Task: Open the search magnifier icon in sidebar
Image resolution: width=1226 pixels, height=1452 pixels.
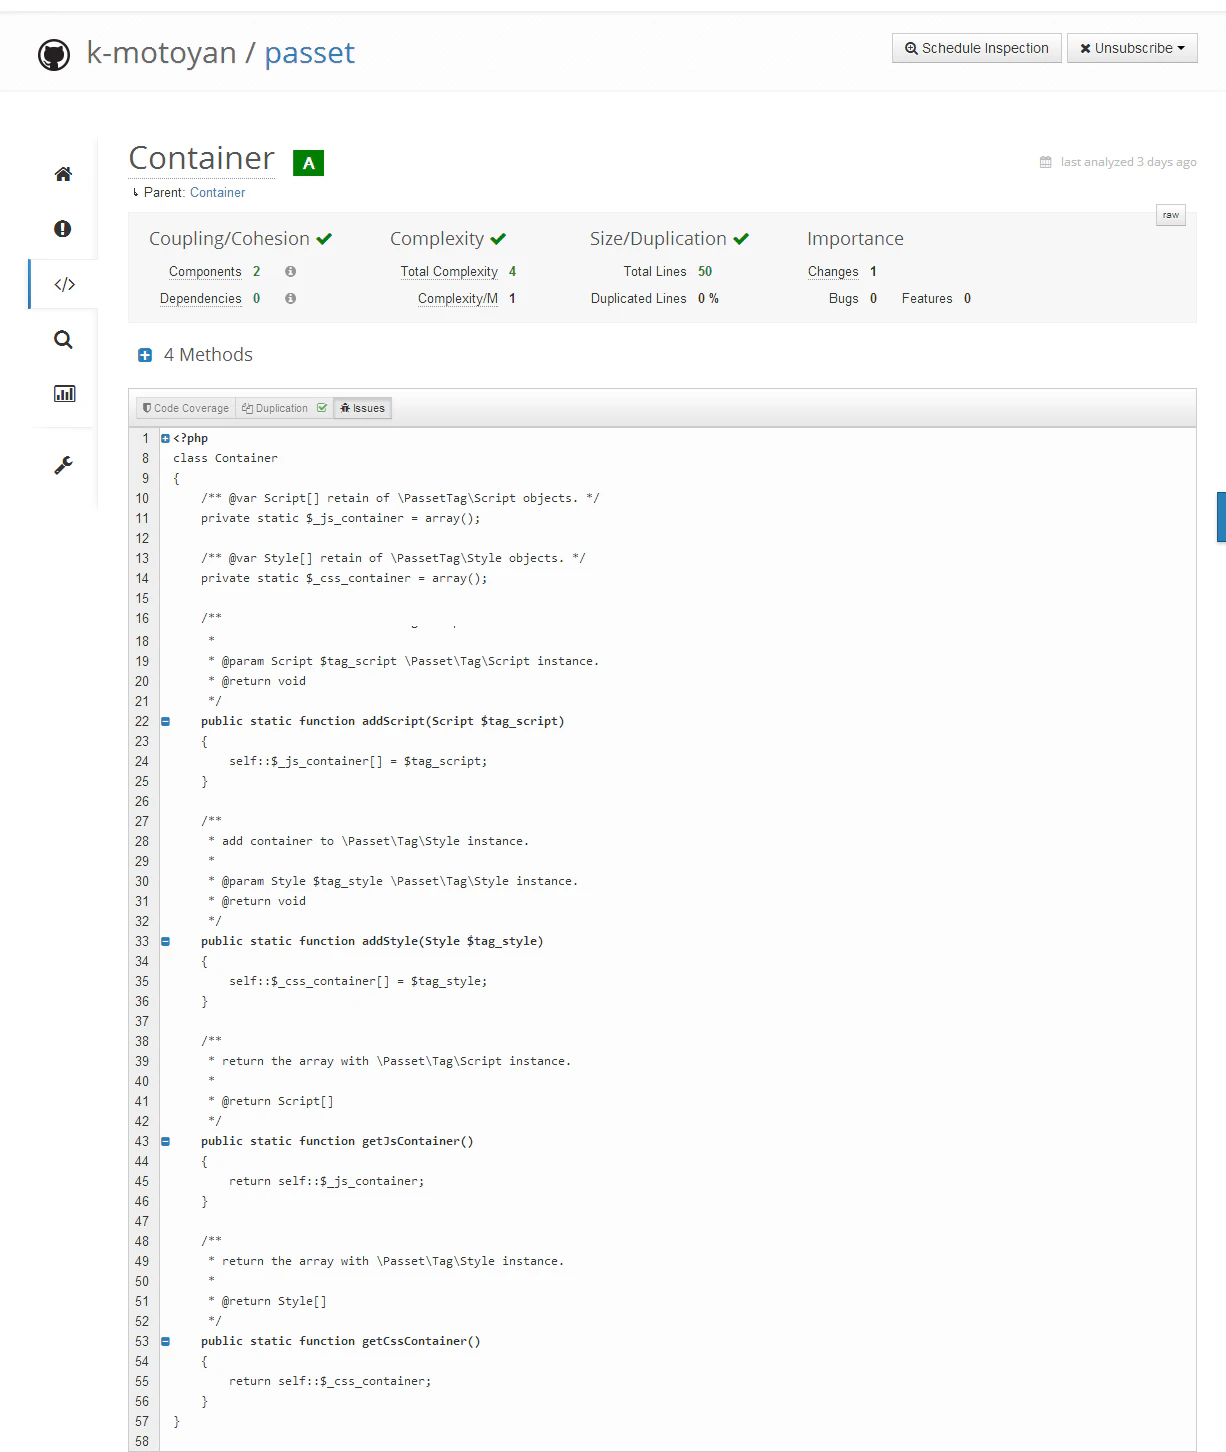Action: [63, 340]
